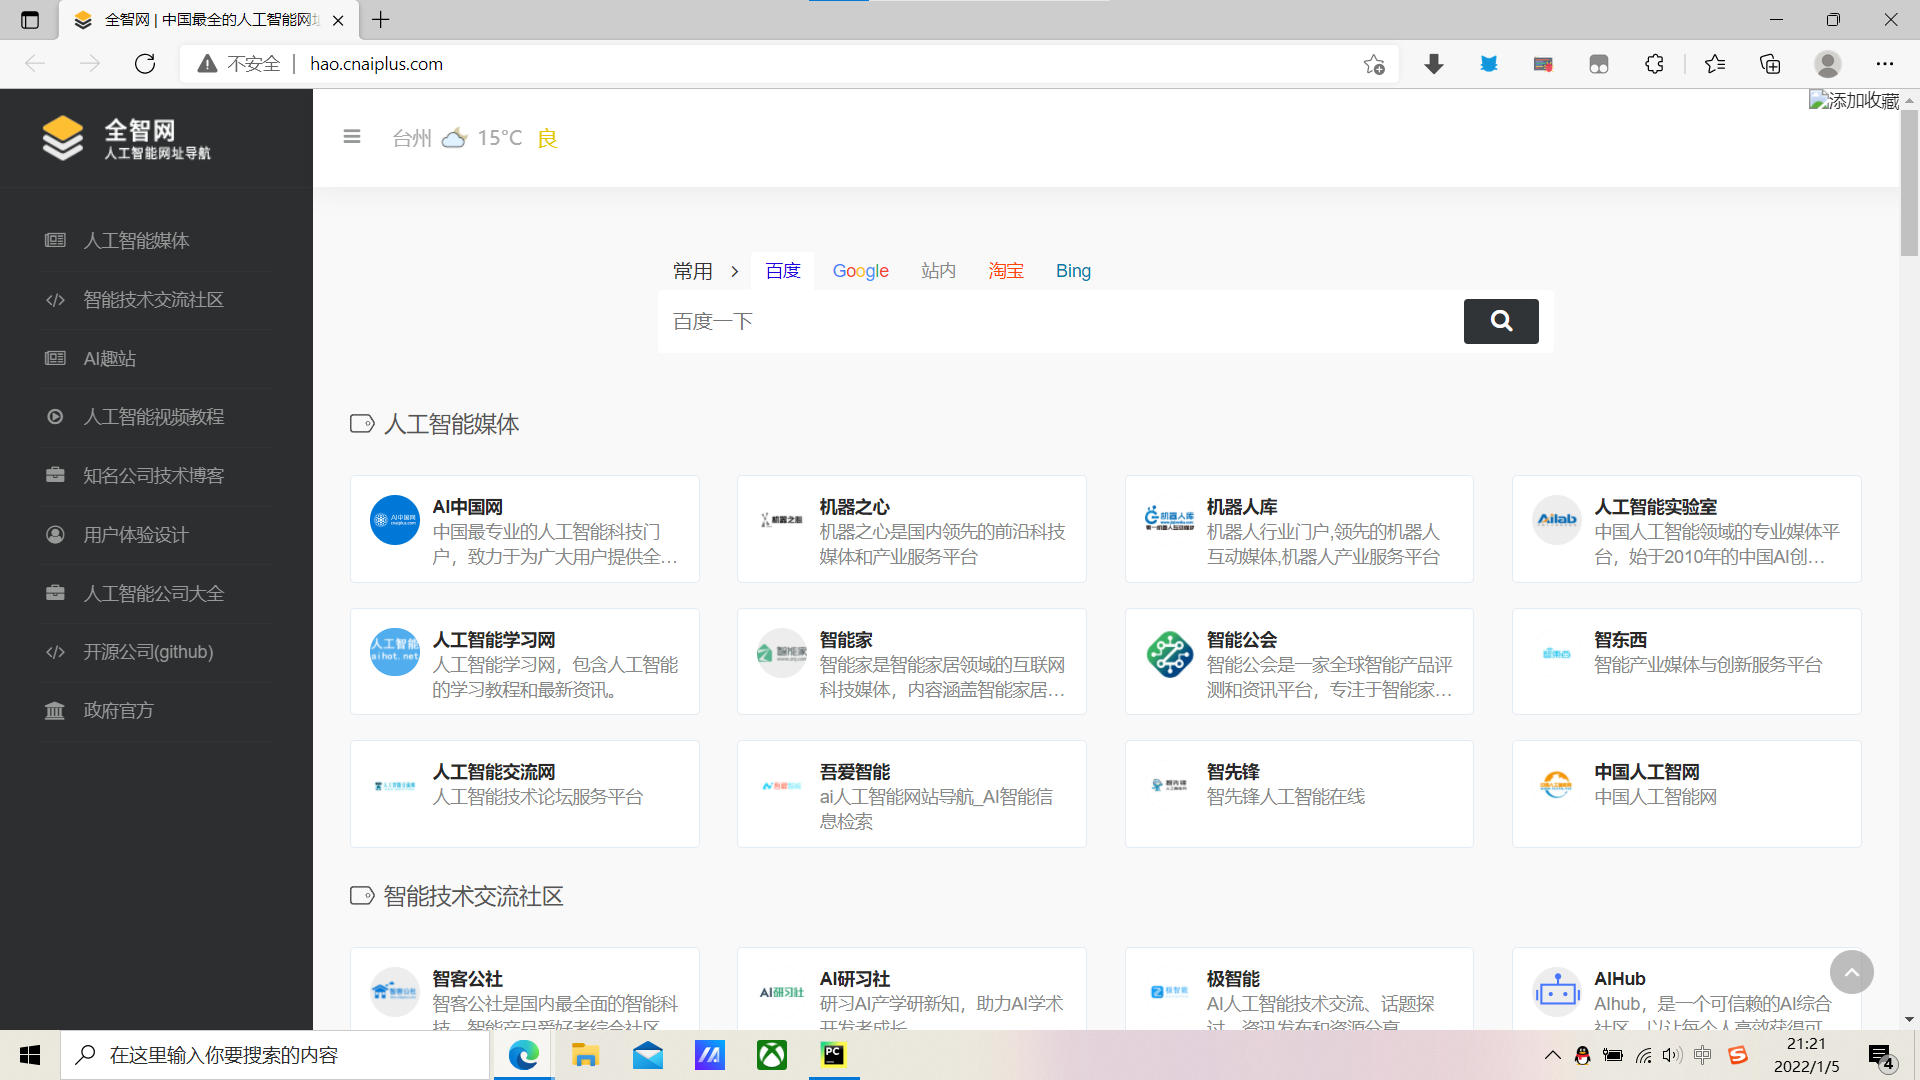Click the 不安全 site security warning
The height and width of the screenshot is (1080, 1920).
click(x=240, y=64)
